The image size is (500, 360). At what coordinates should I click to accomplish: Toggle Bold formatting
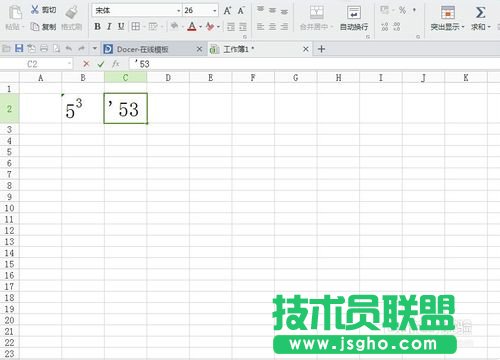pyautogui.click(x=97, y=26)
